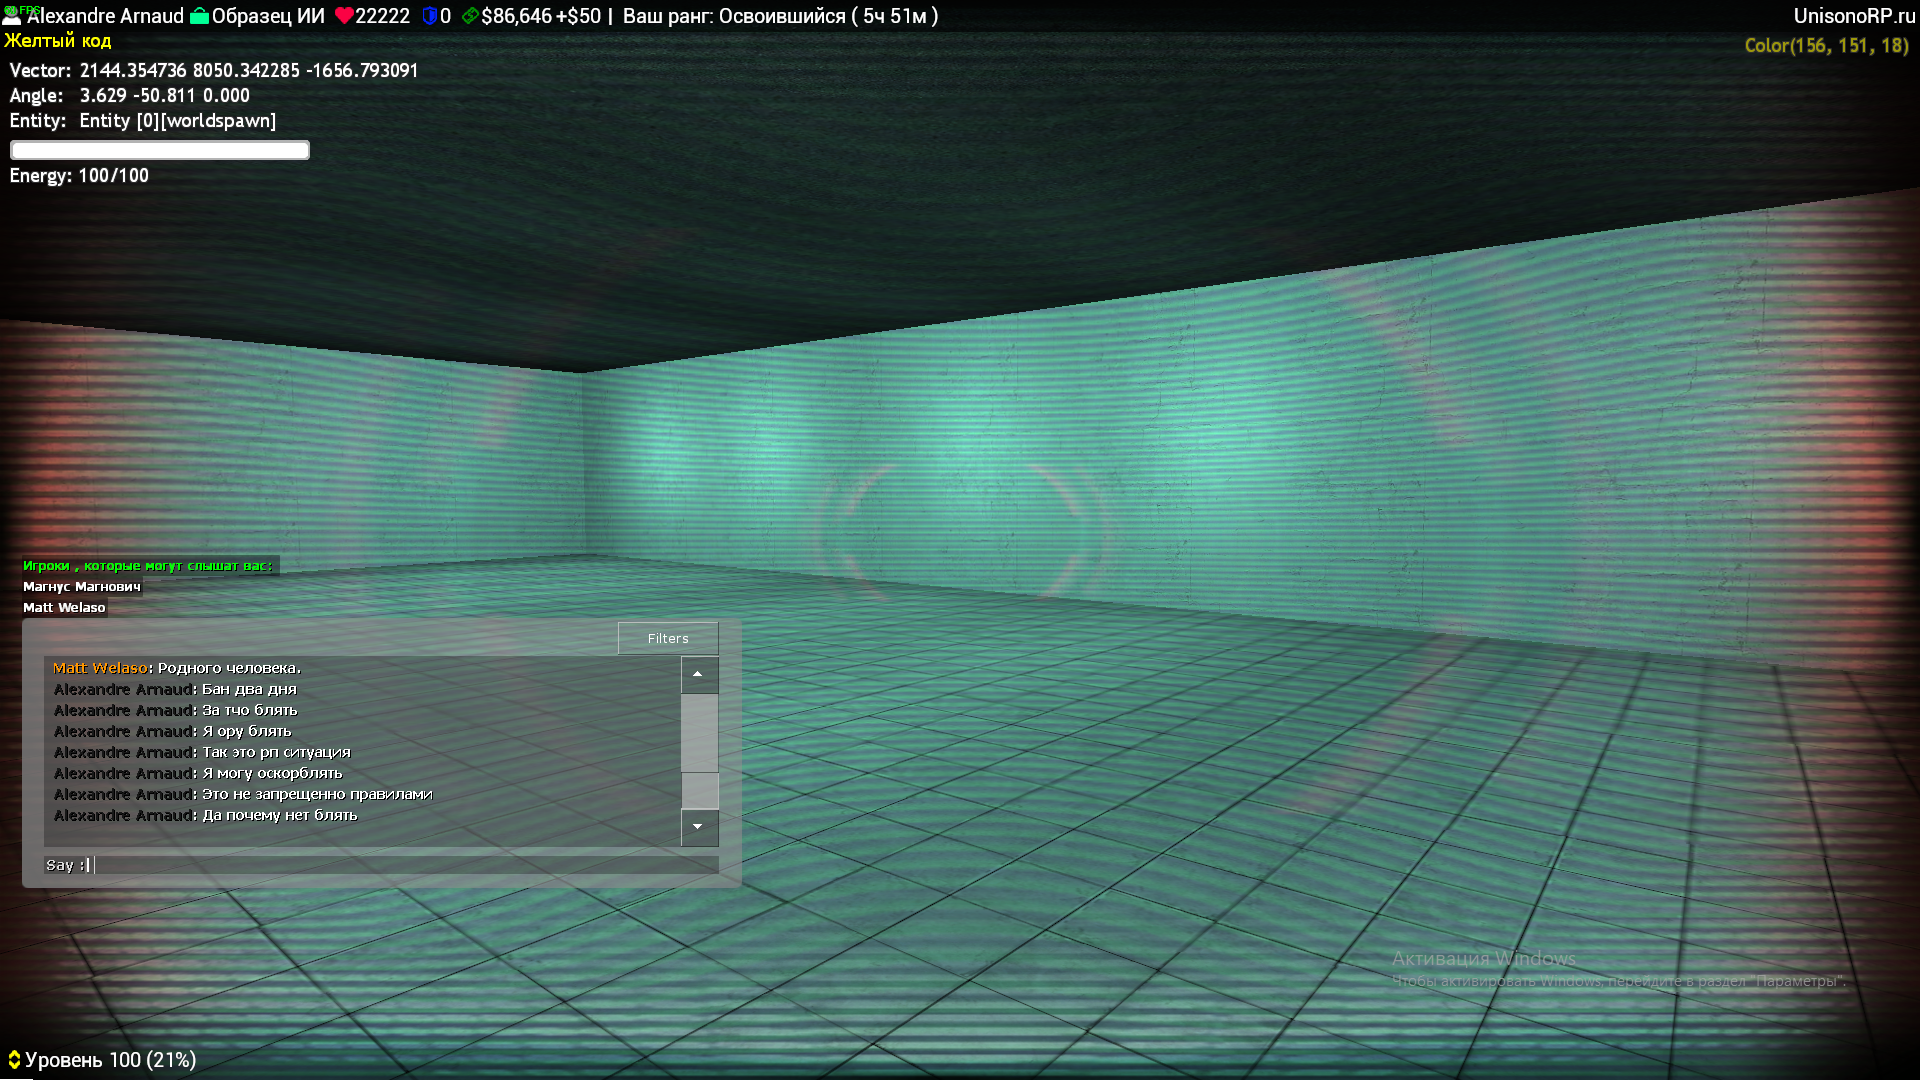Click the player avatar icon beside Alexandre Arnaud
The height and width of the screenshot is (1080, 1920).
pos(11,18)
